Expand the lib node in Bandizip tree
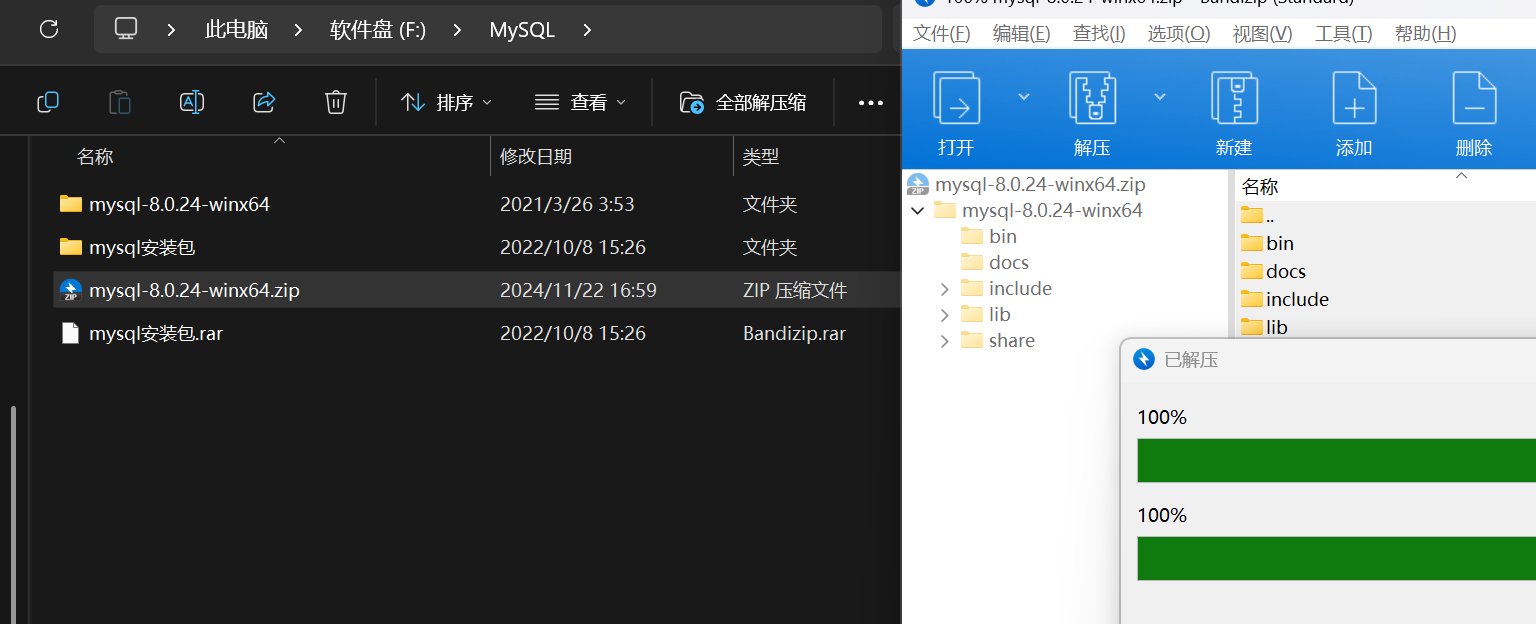The height and width of the screenshot is (624, 1536). 944,315
